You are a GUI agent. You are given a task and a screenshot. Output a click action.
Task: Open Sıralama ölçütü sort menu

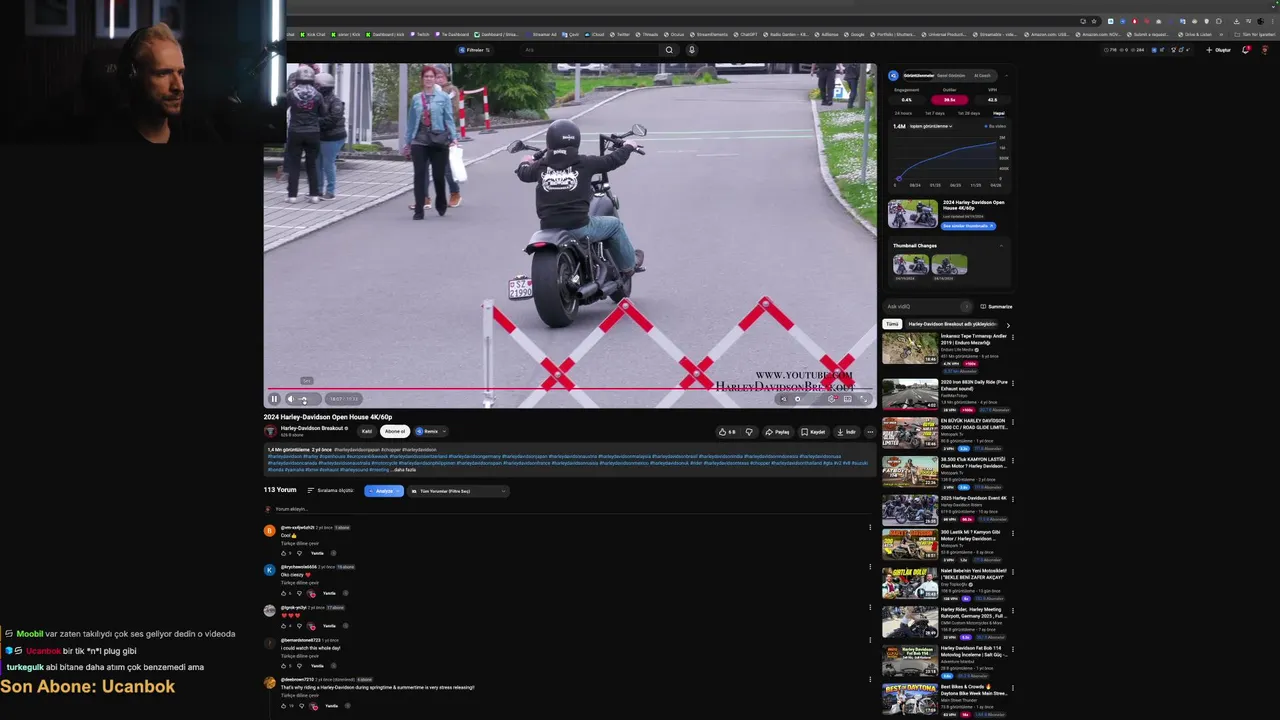[330, 491]
